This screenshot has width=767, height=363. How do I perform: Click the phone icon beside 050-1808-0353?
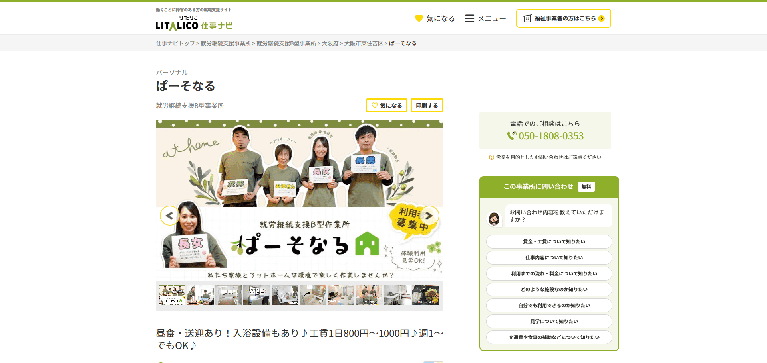tap(511, 136)
